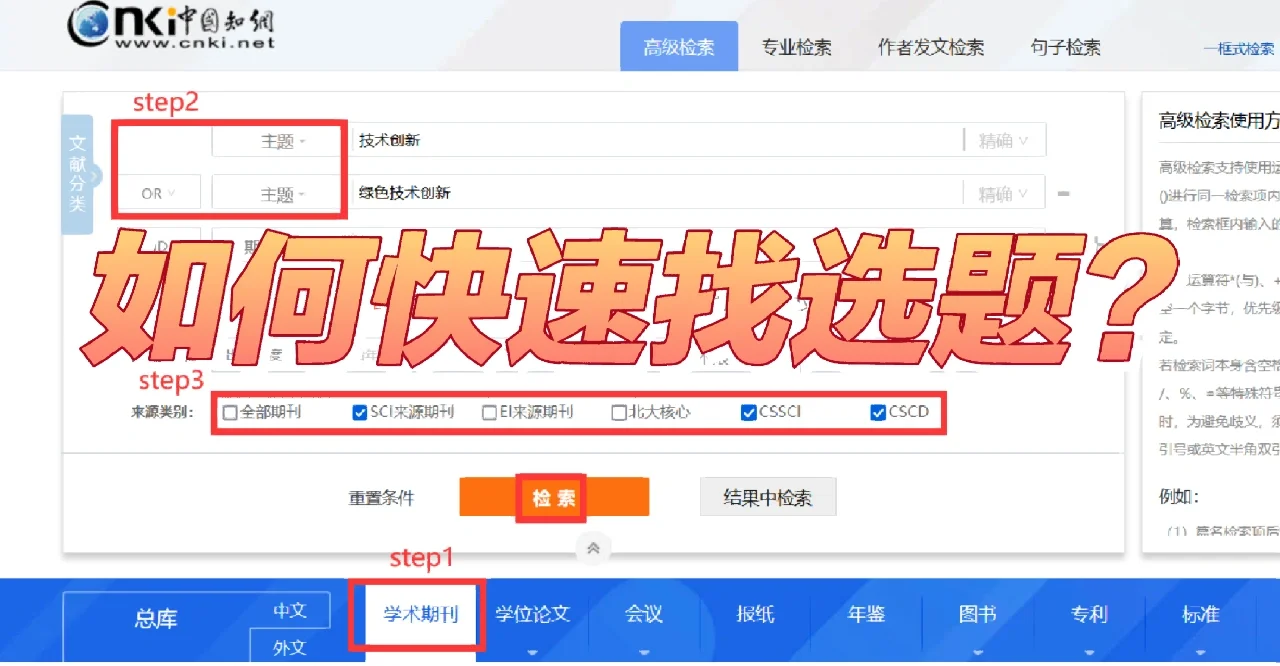Image resolution: width=1280 pixels, height=666 pixels.
Task: Uncheck the CSSCI checkbox
Action: [748, 412]
